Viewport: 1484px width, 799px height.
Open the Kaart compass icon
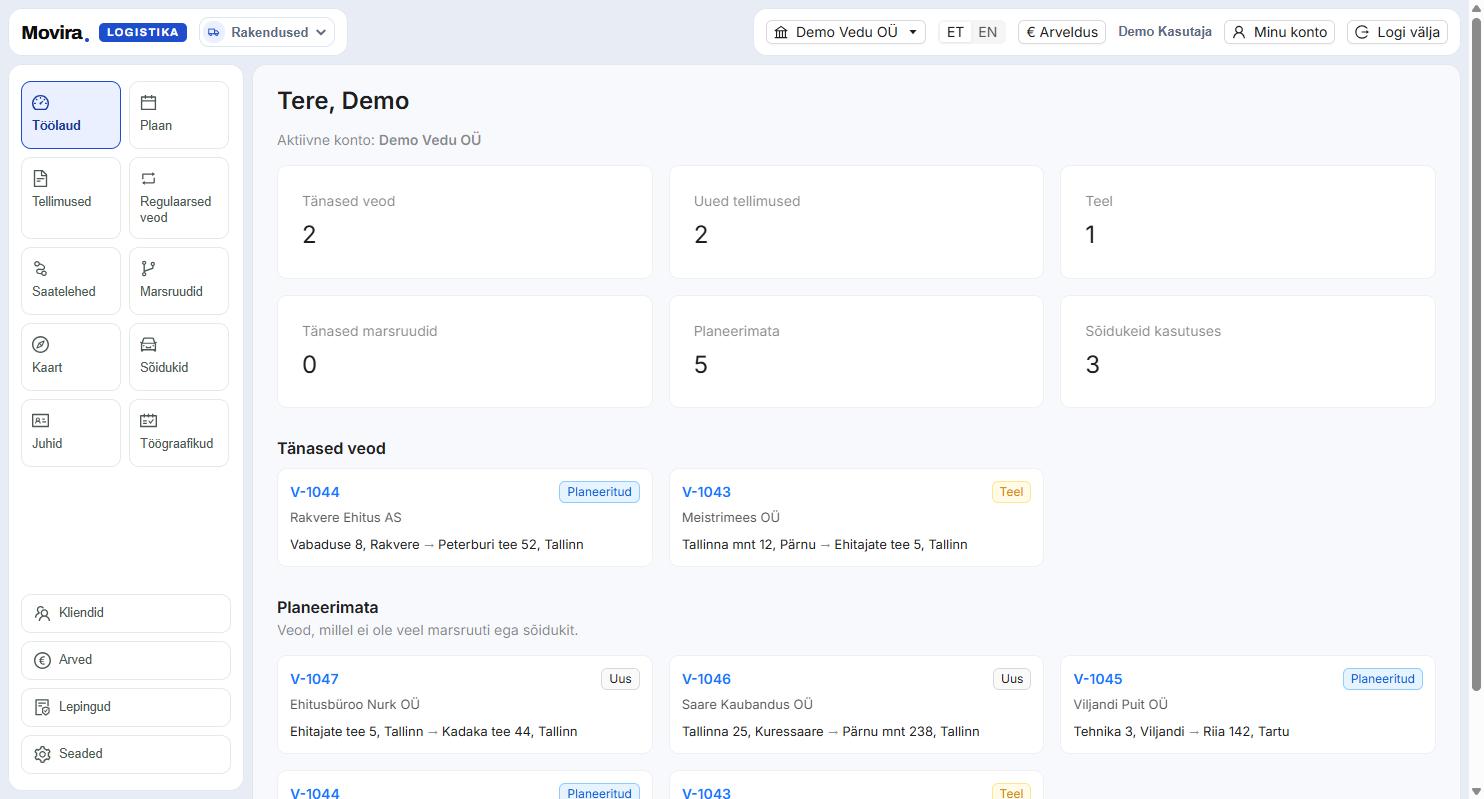(41, 345)
